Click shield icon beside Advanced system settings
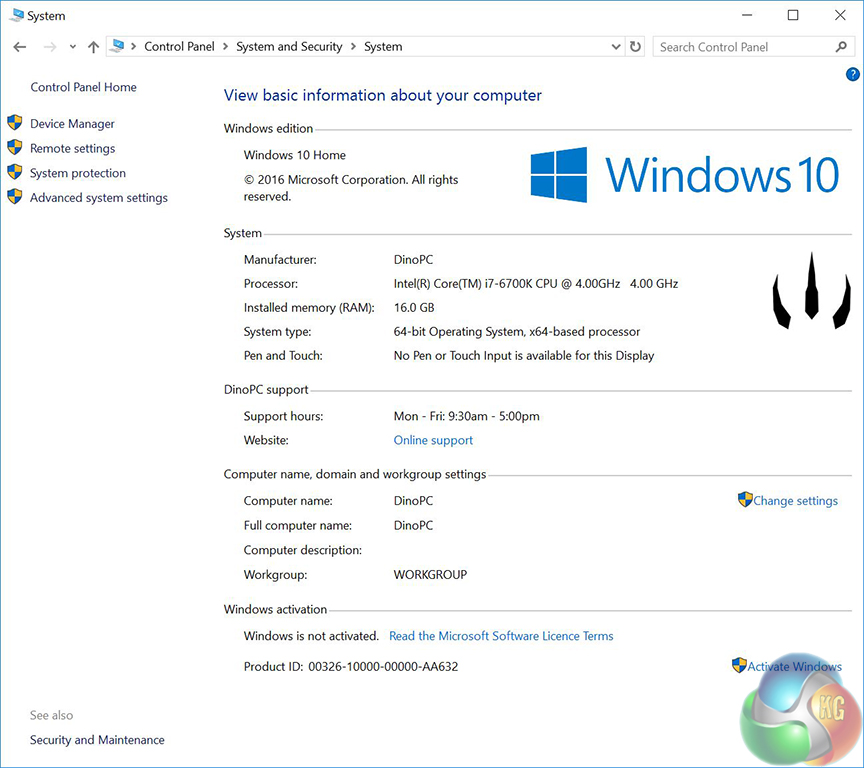Screen dimensions: 864x768 coord(15,197)
